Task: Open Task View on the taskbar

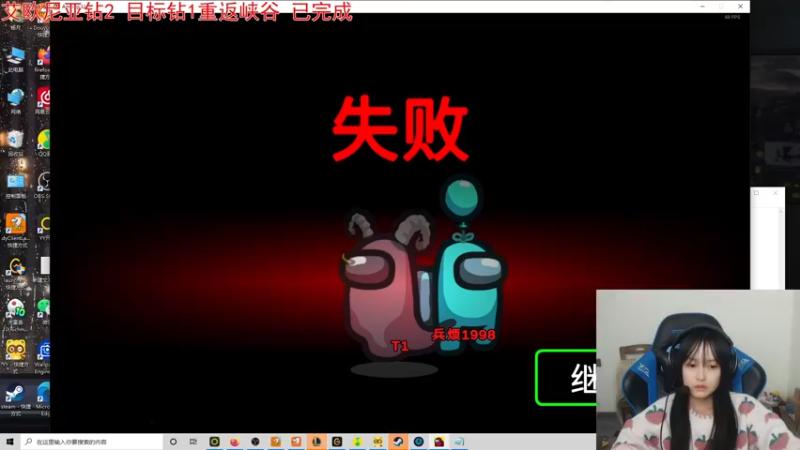Action: pyautogui.click(x=193, y=442)
